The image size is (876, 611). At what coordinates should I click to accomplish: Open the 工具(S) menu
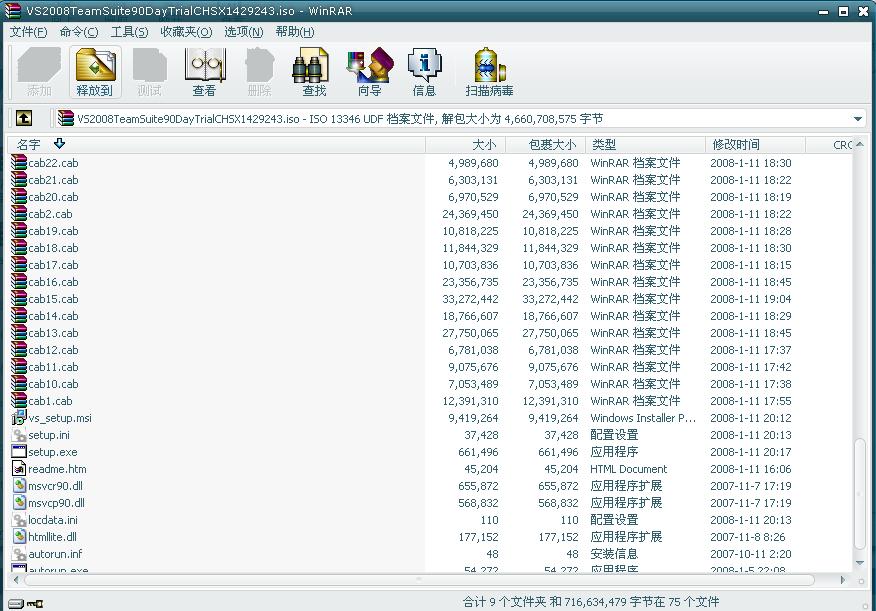(x=130, y=32)
